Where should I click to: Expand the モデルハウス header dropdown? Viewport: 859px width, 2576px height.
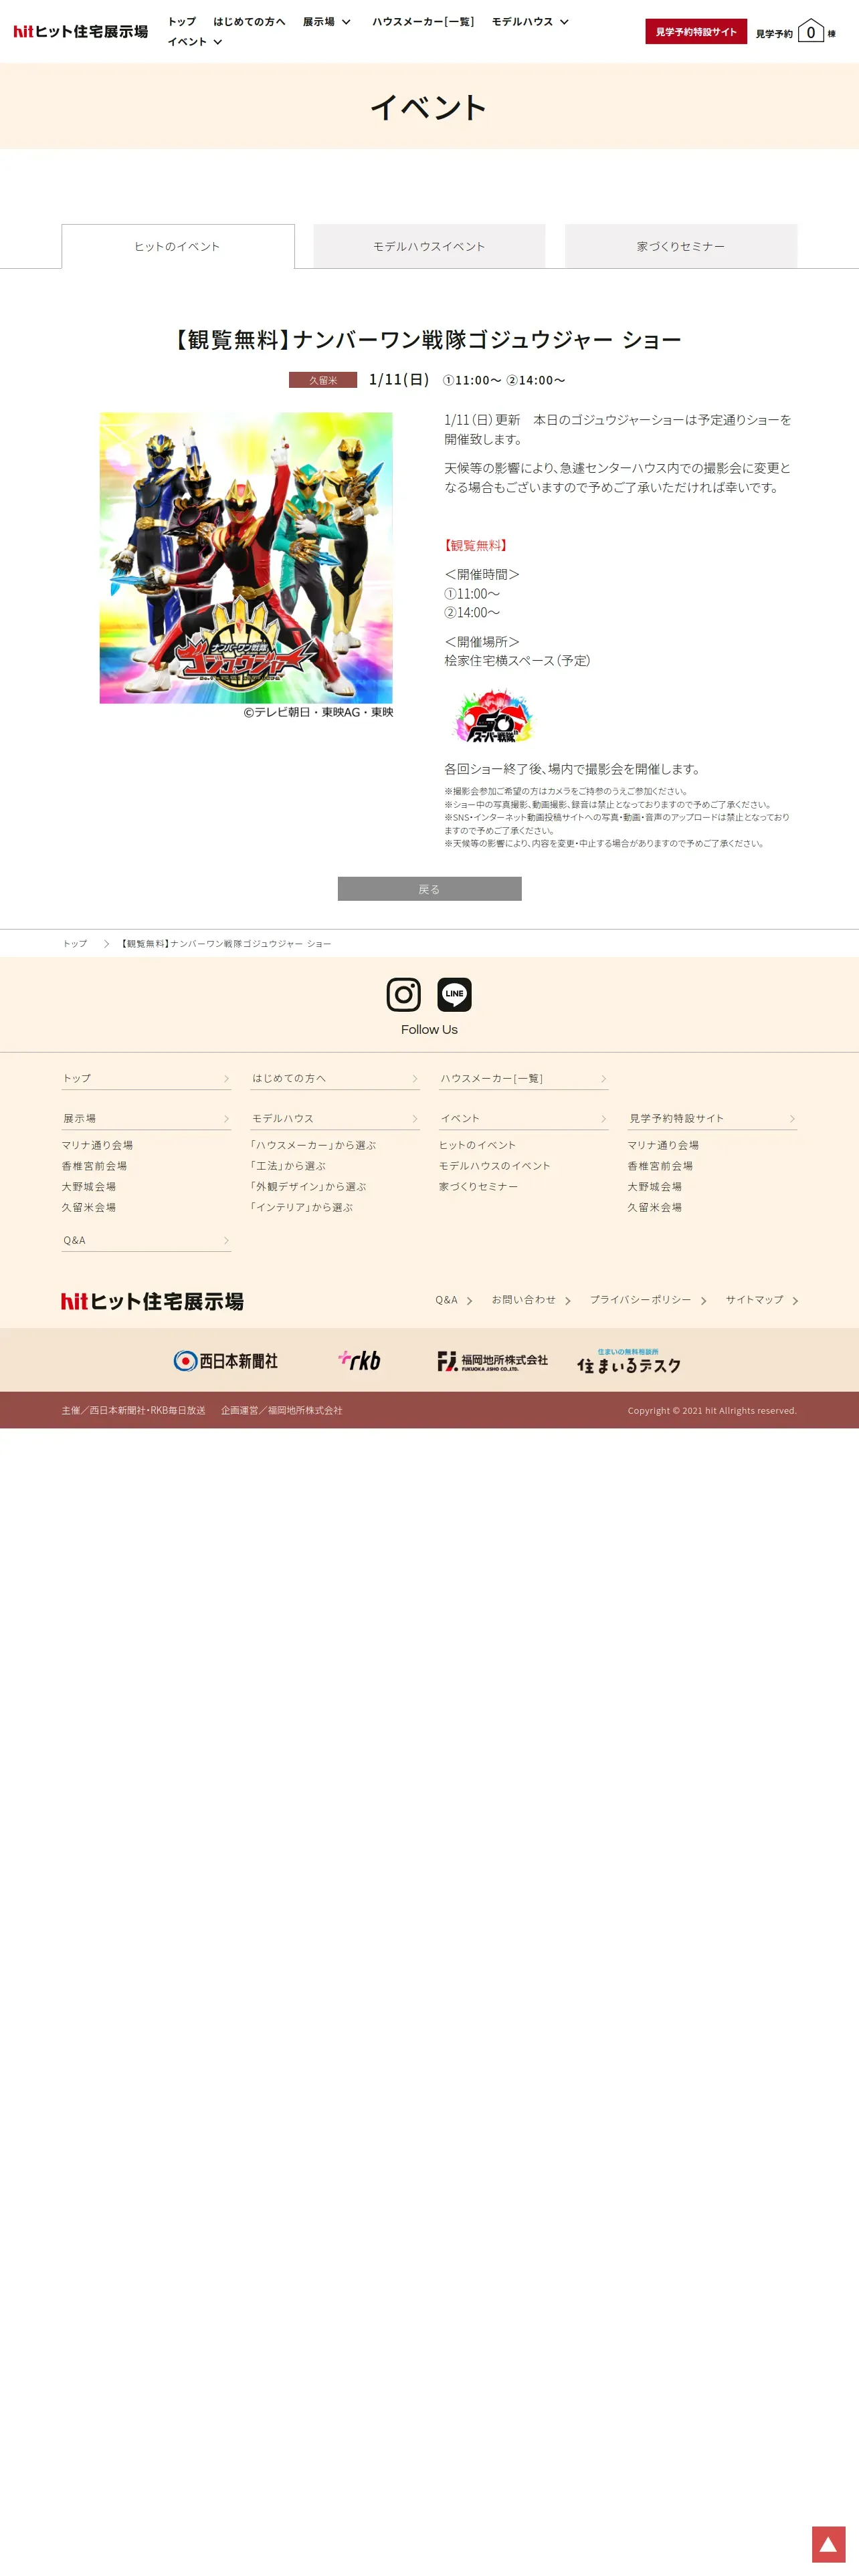tap(530, 21)
